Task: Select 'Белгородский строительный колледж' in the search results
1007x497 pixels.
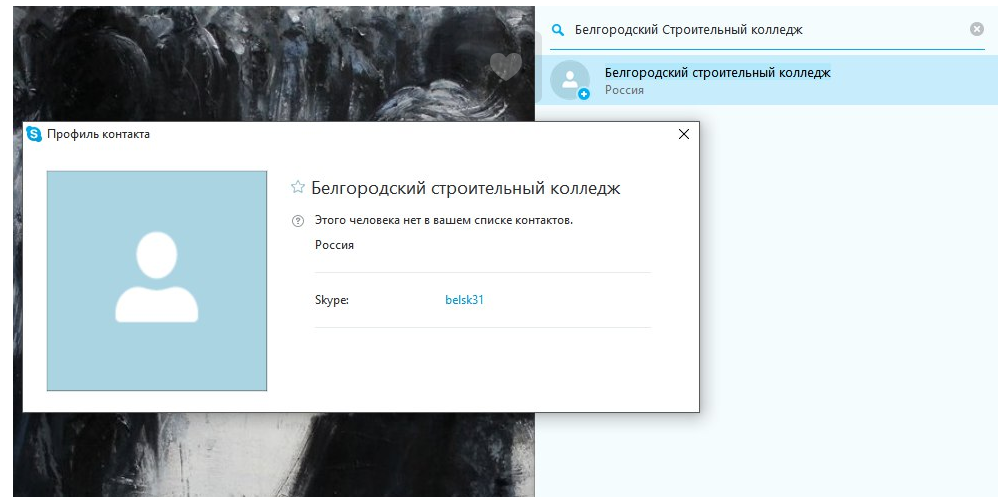Action: click(717, 73)
